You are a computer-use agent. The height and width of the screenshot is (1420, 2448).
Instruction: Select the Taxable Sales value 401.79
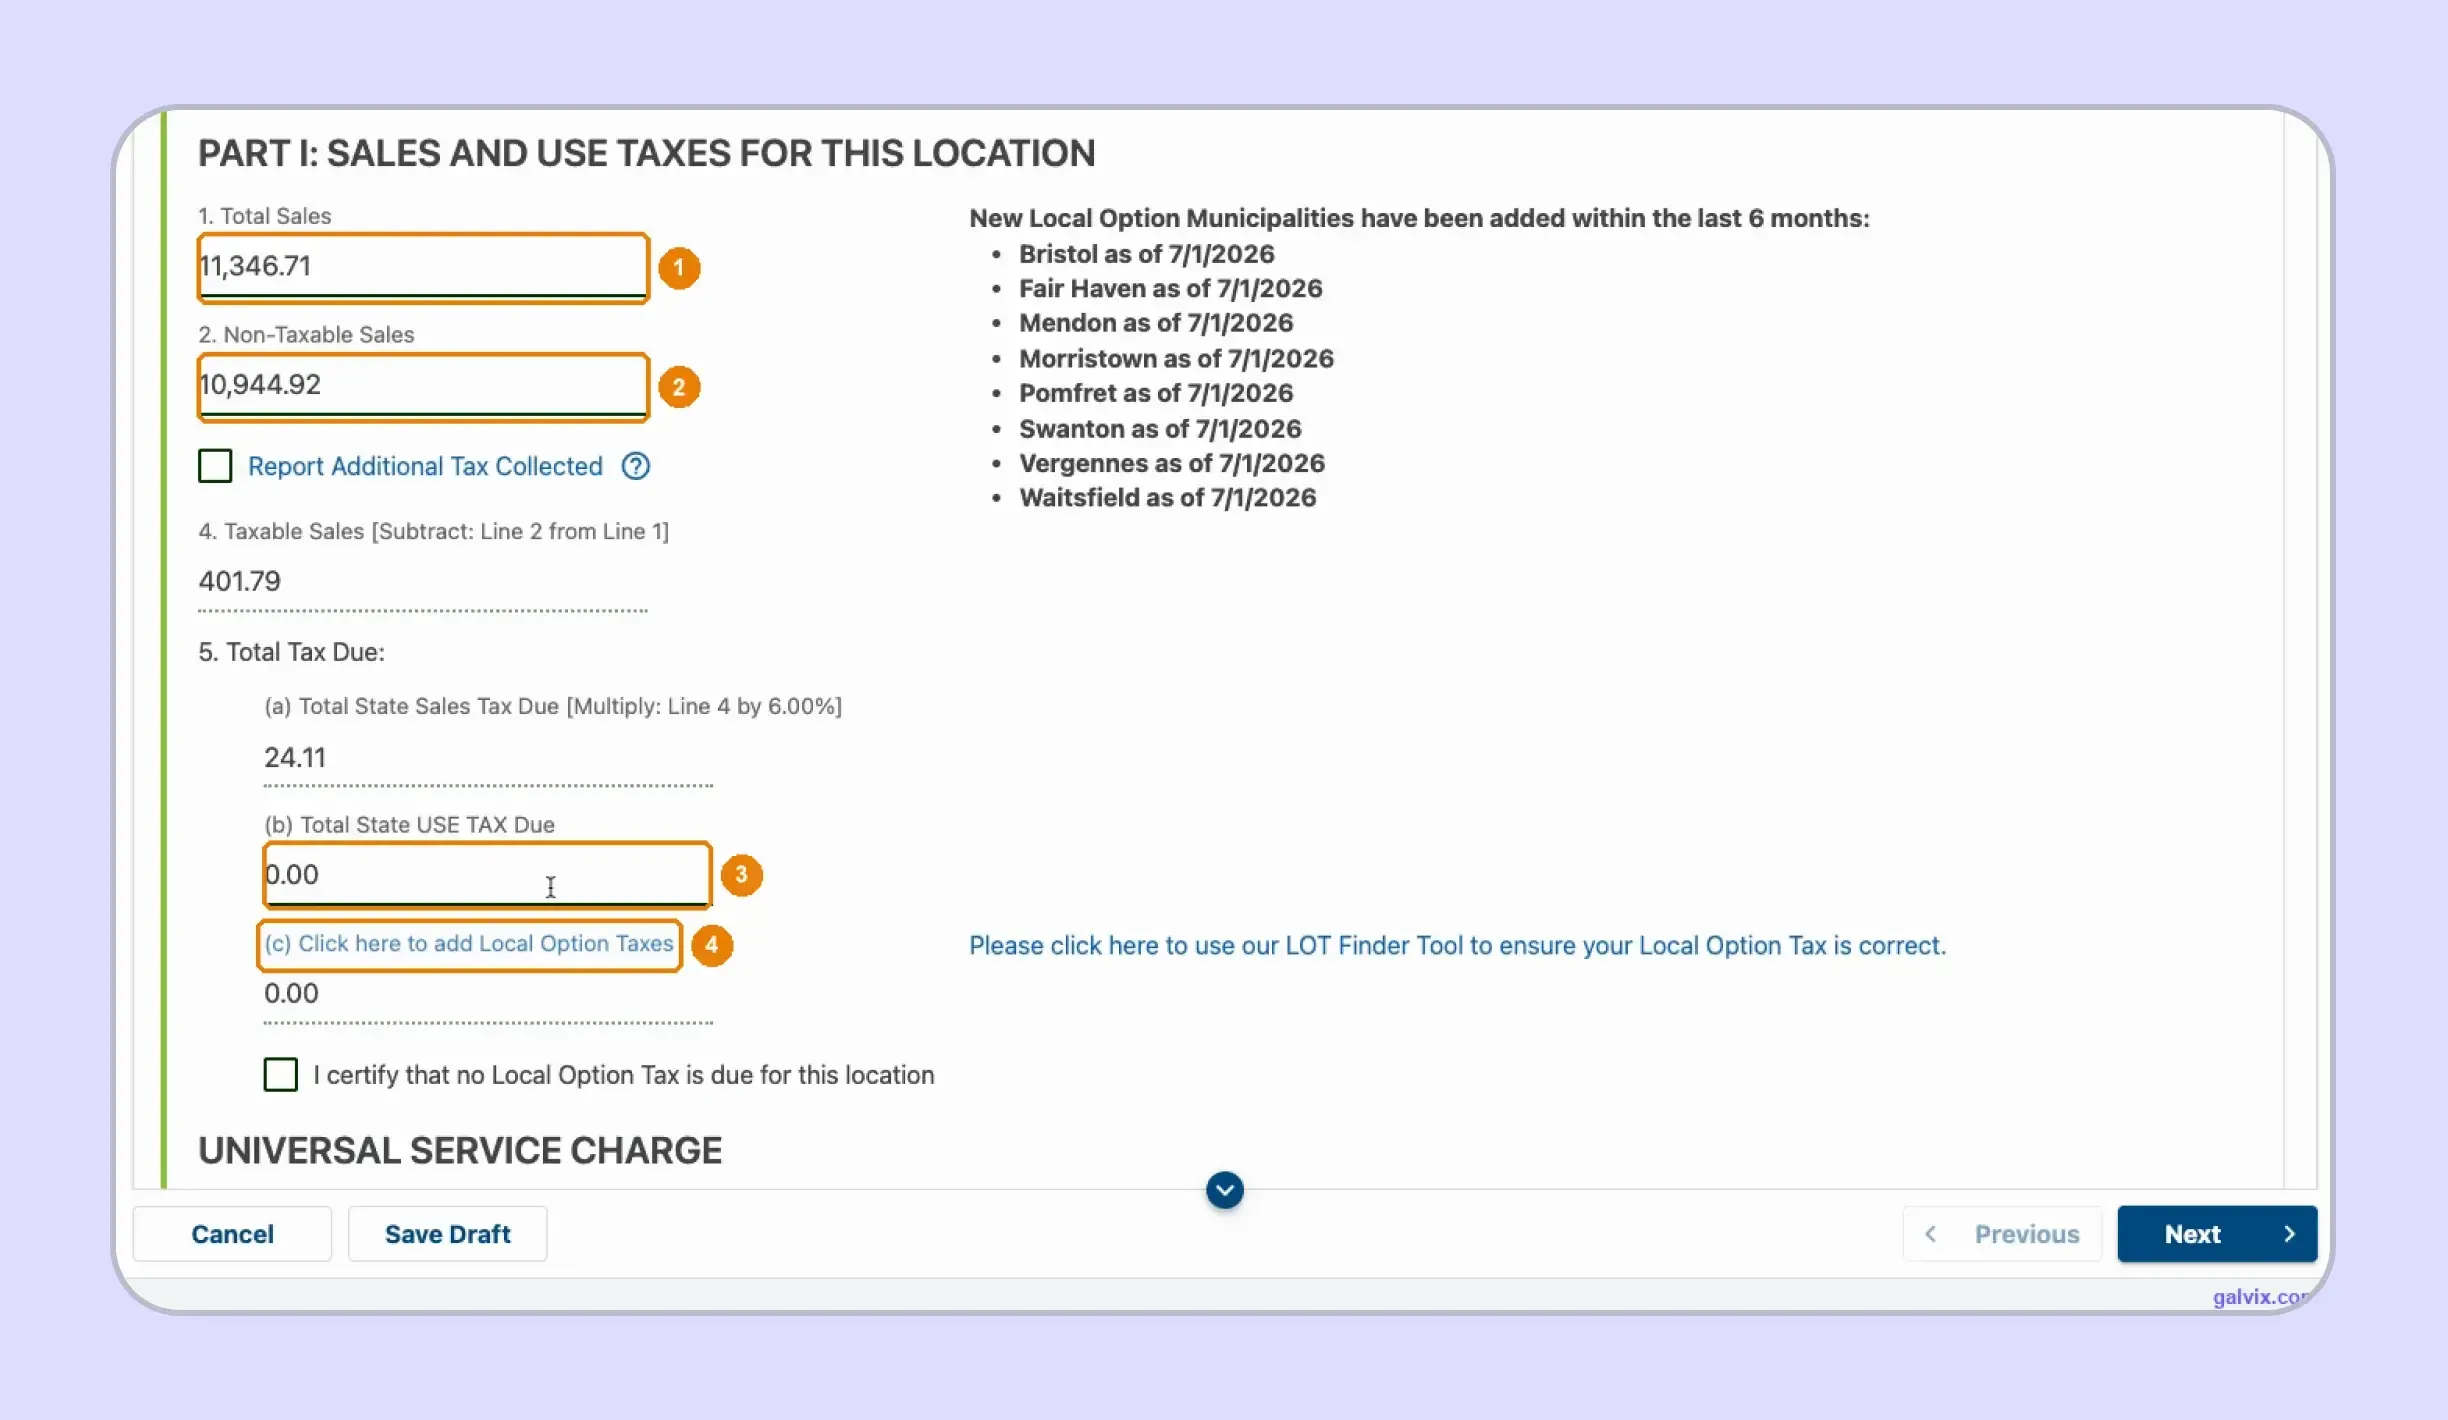click(240, 581)
